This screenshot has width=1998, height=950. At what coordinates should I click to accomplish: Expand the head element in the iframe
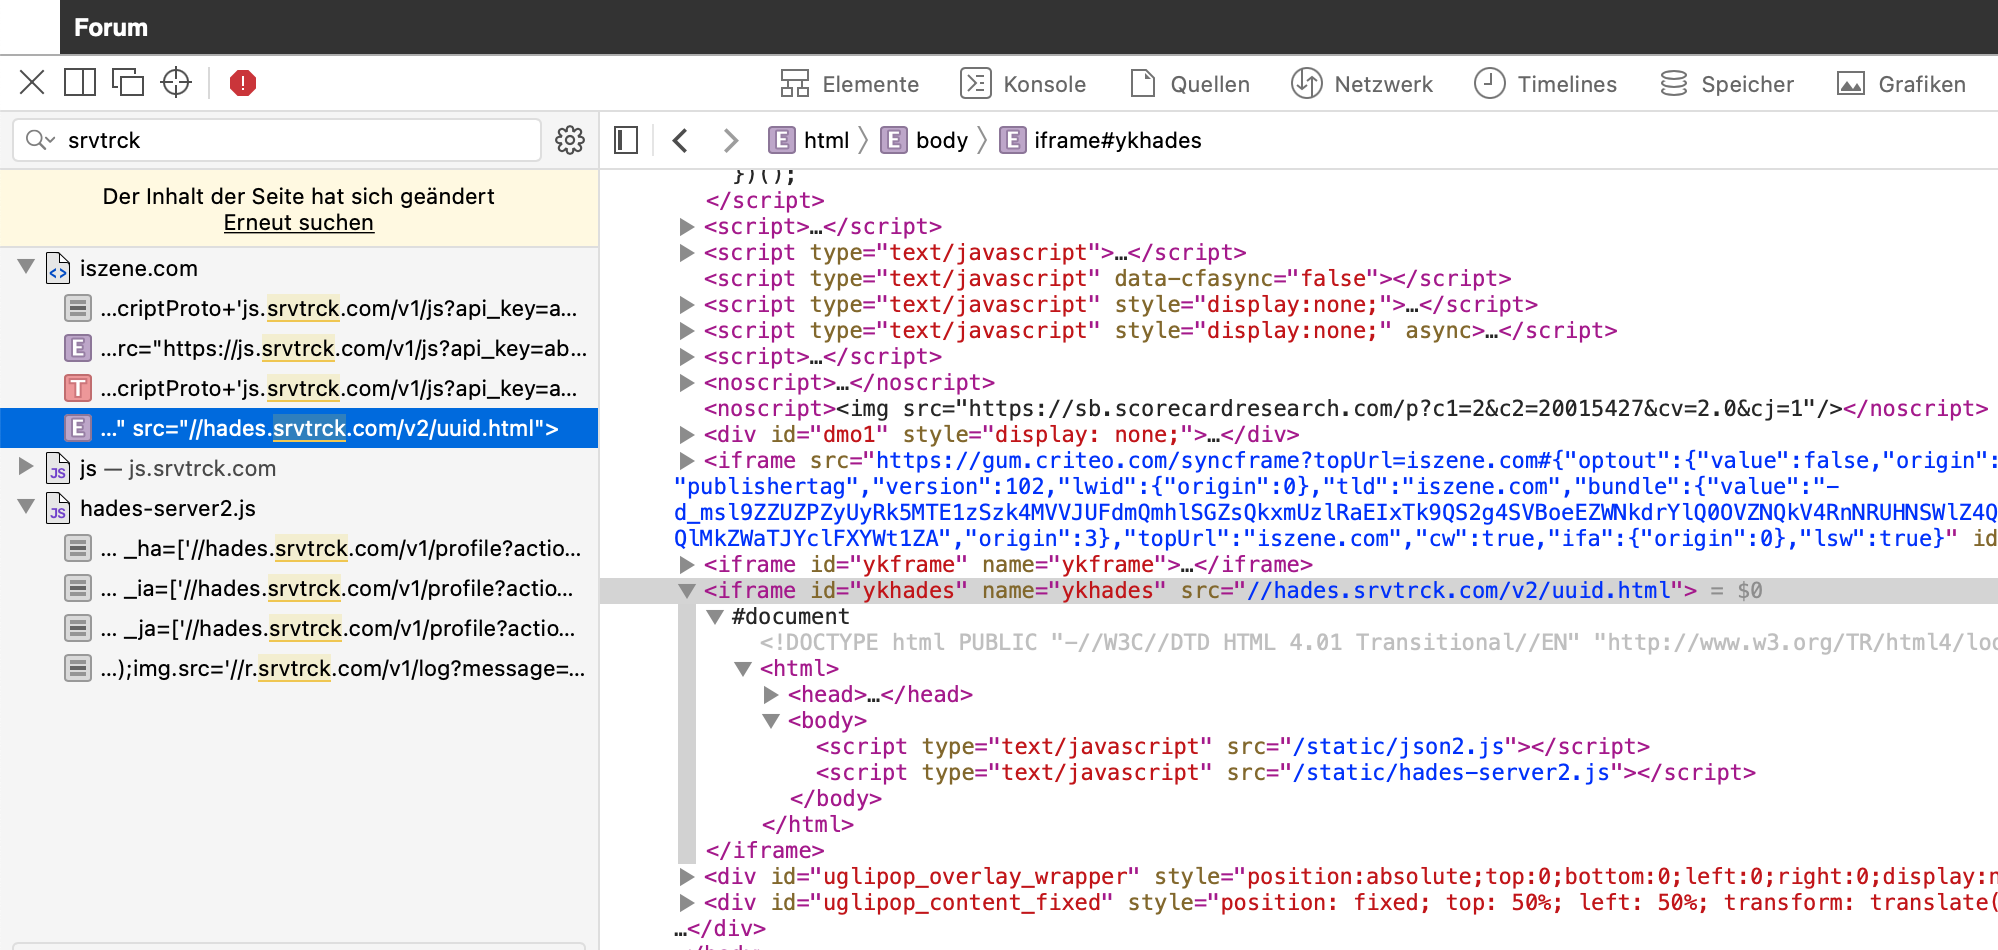(770, 695)
